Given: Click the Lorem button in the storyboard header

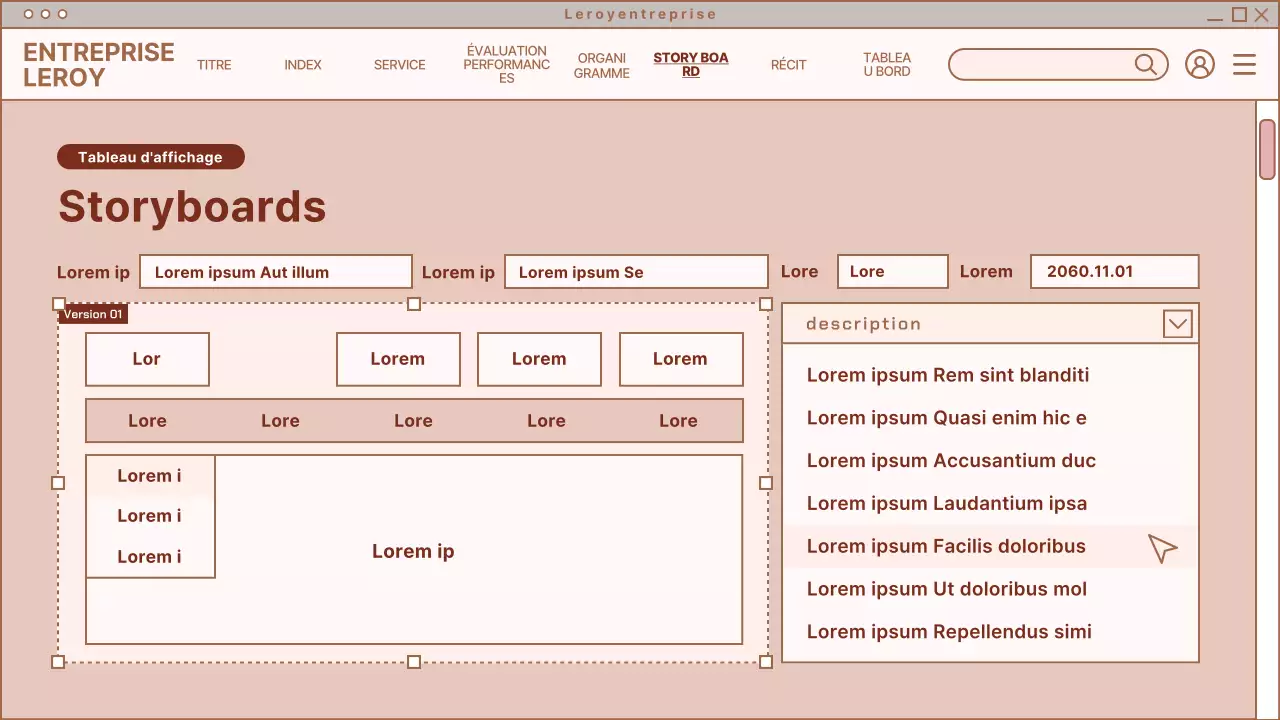Looking at the screenshot, I should click(398, 358).
